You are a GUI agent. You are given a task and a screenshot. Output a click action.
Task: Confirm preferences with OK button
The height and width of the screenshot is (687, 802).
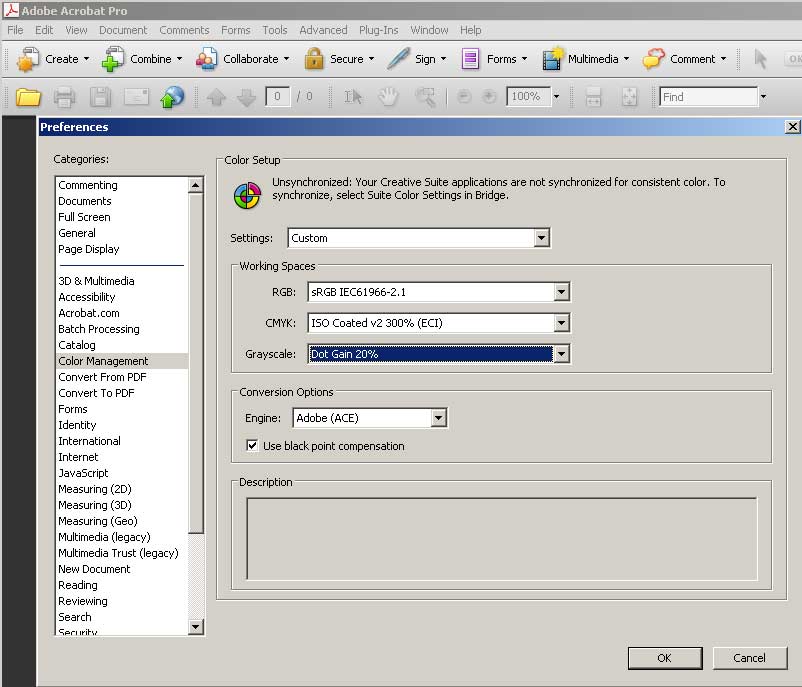pos(665,658)
